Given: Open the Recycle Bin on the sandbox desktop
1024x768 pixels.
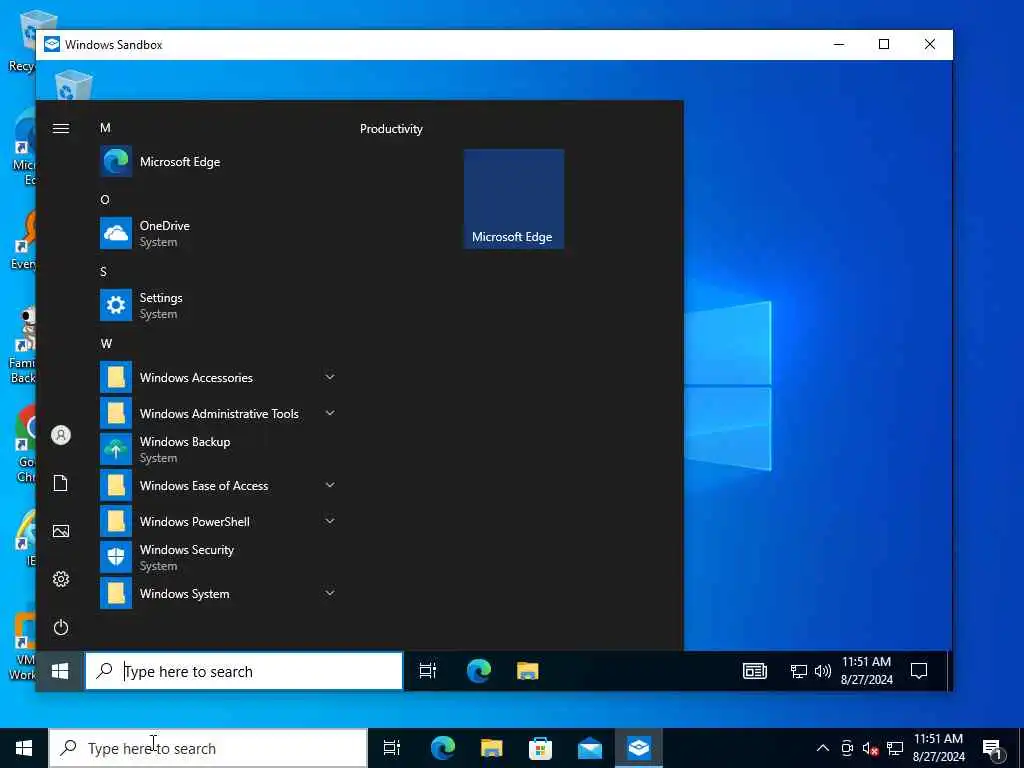Looking at the screenshot, I should coord(73,85).
